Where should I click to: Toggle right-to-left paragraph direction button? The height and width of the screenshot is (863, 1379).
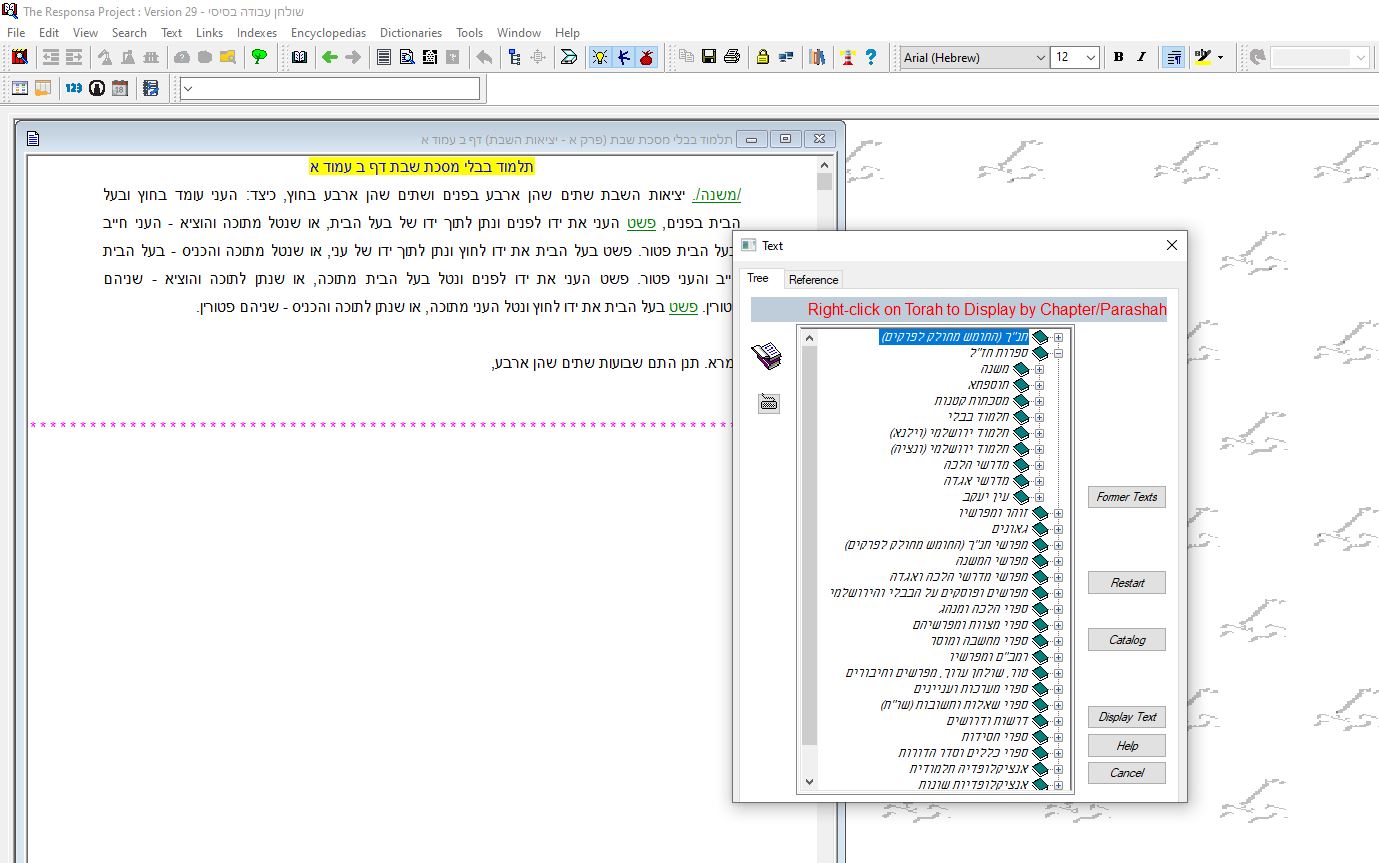point(1174,57)
